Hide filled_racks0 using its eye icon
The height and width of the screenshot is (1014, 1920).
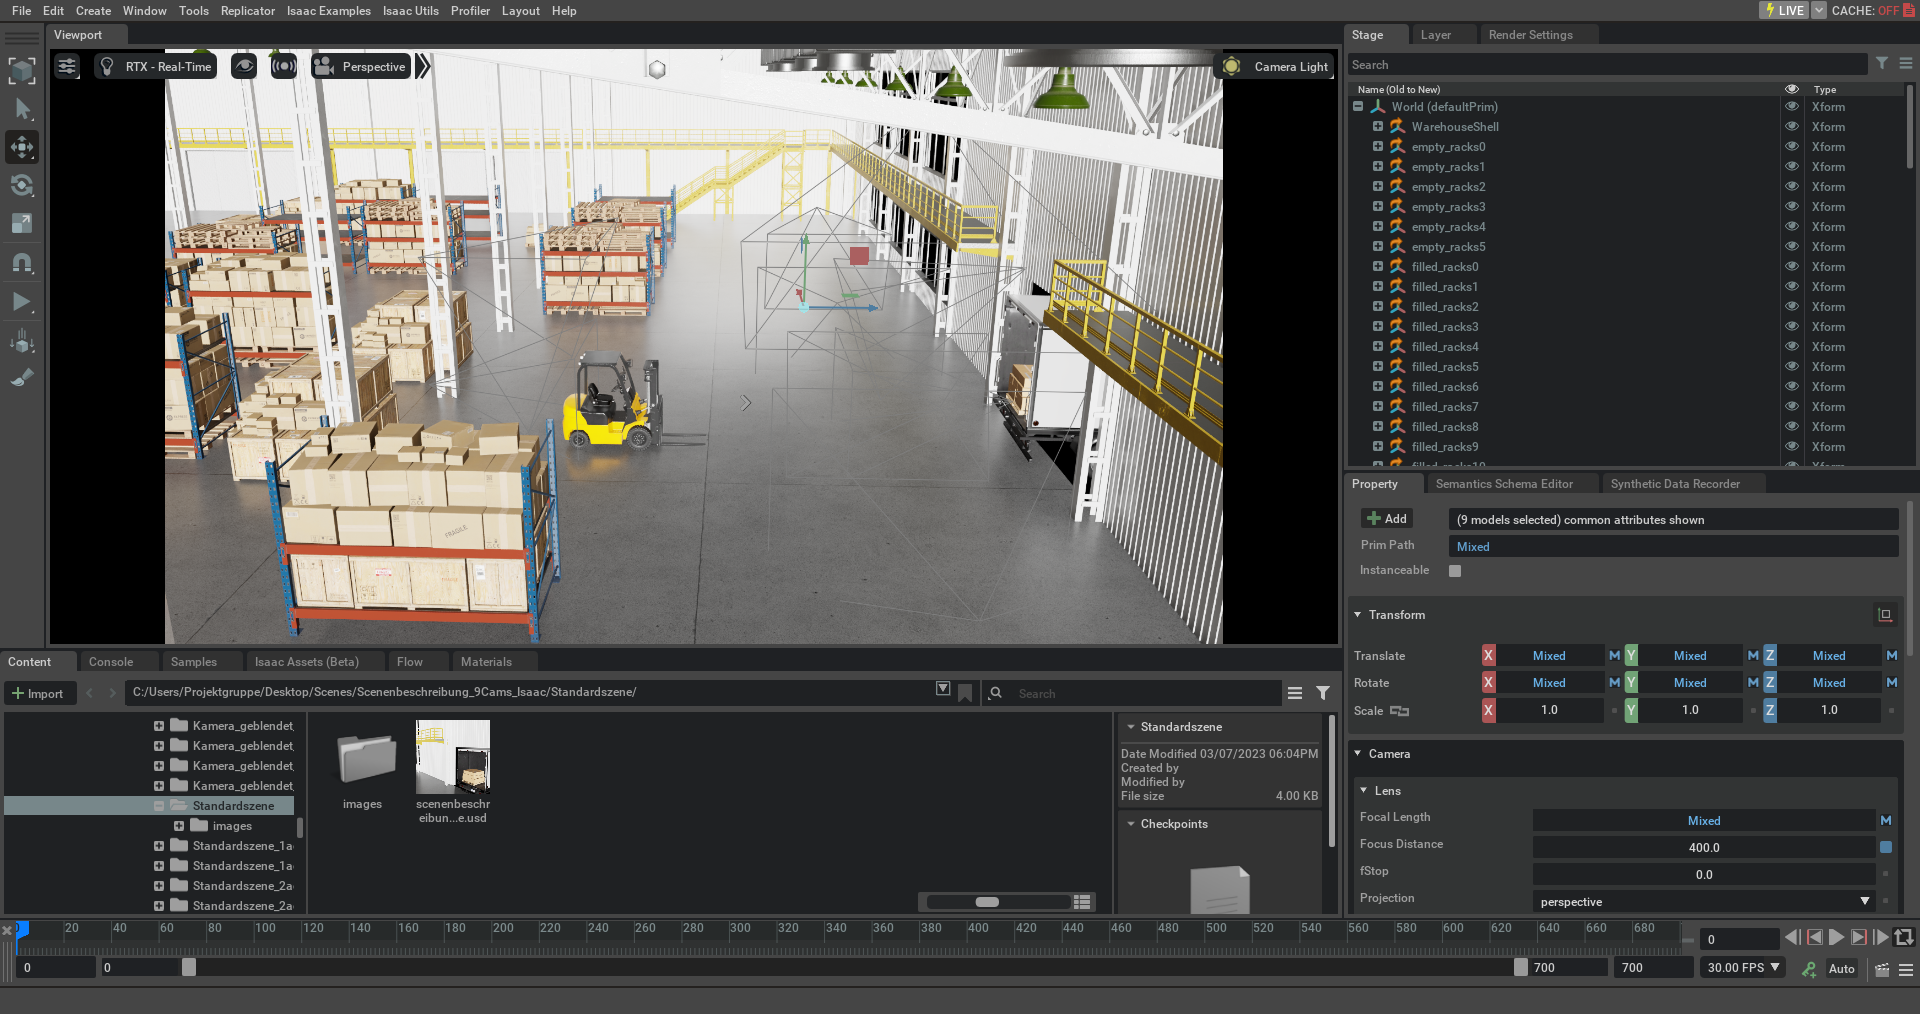(x=1791, y=267)
